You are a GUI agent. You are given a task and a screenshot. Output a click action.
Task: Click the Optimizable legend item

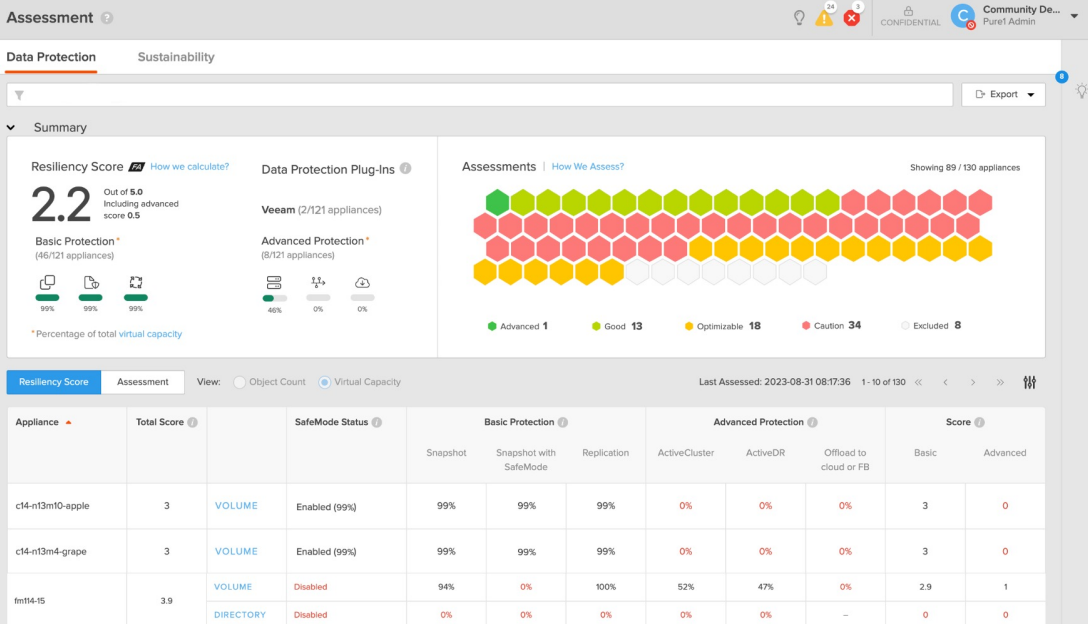[722, 326]
